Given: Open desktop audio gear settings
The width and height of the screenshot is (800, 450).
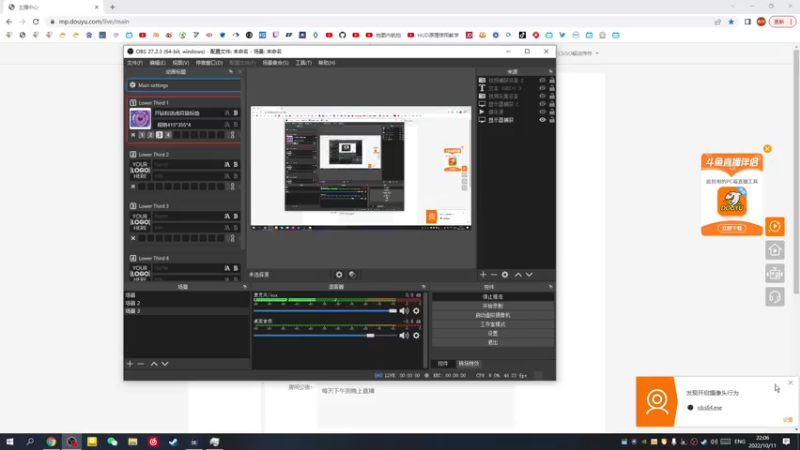Looking at the screenshot, I should click(x=416, y=336).
